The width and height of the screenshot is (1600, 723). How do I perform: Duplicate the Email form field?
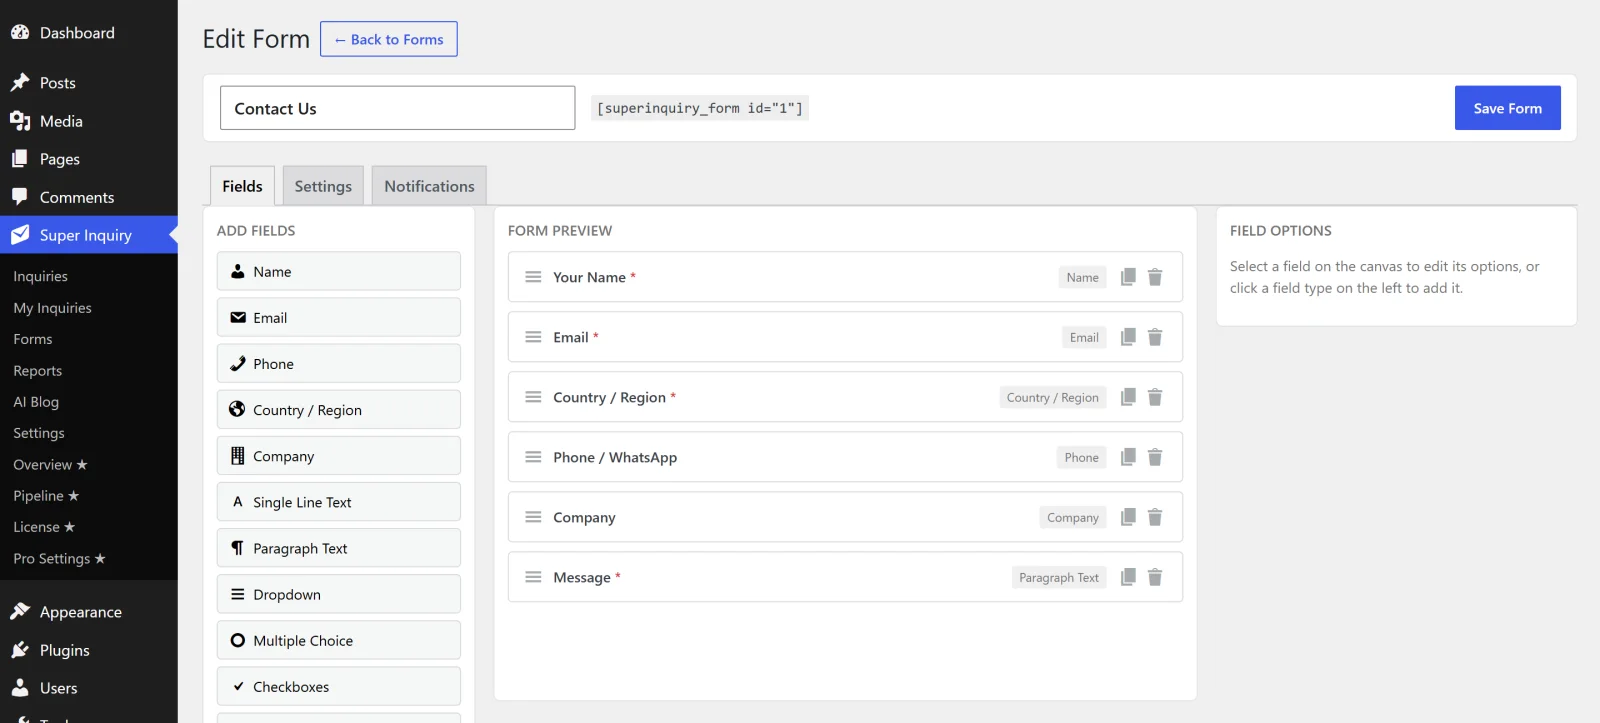tap(1128, 337)
